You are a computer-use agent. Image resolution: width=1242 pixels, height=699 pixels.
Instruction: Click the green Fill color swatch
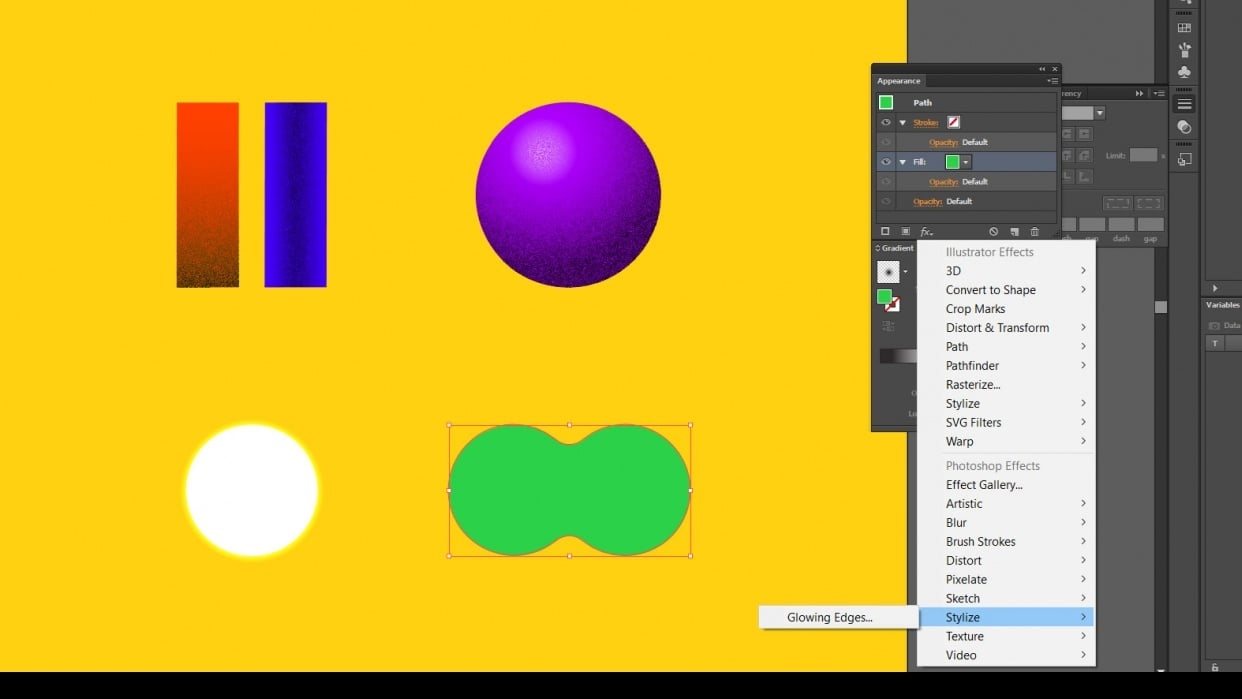(953, 161)
